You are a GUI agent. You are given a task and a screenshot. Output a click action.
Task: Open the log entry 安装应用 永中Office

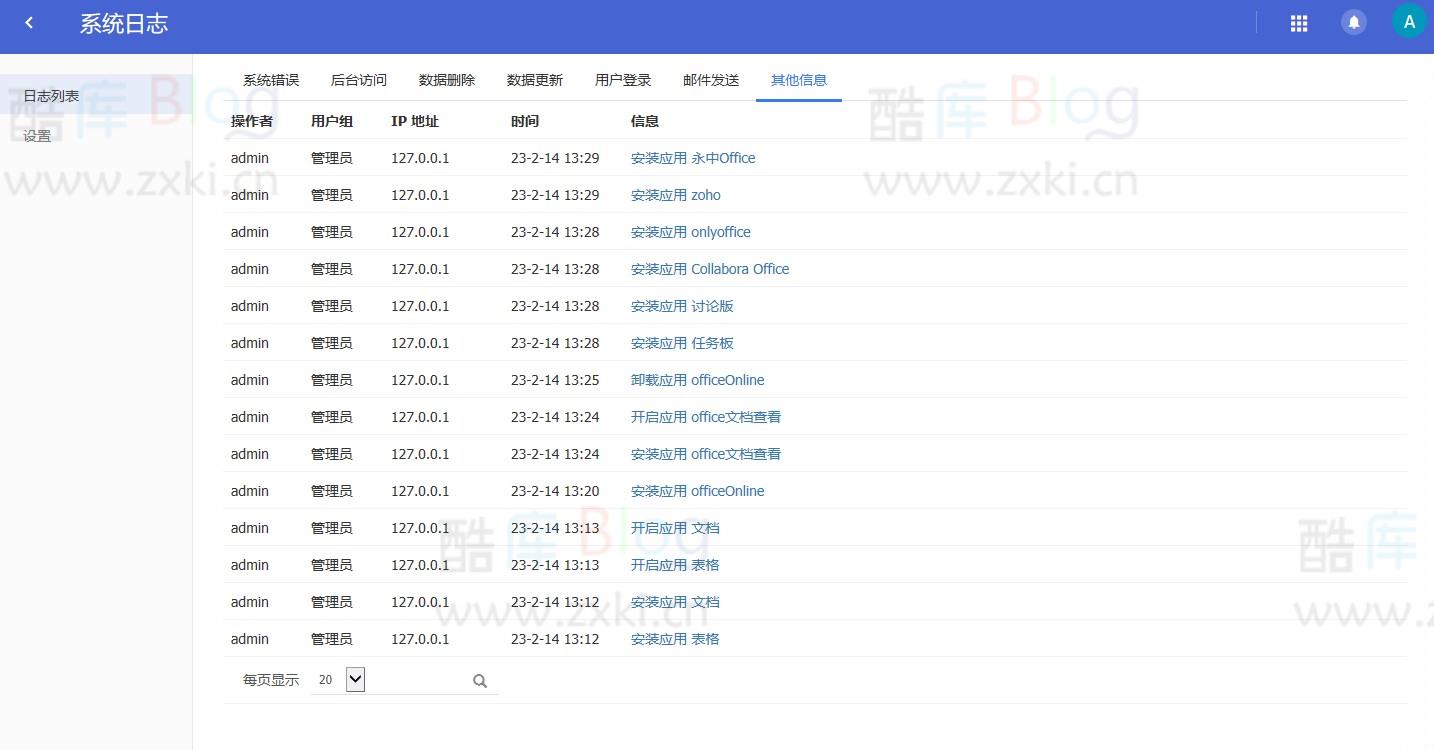pyautogui.click(x=692, y=158)
